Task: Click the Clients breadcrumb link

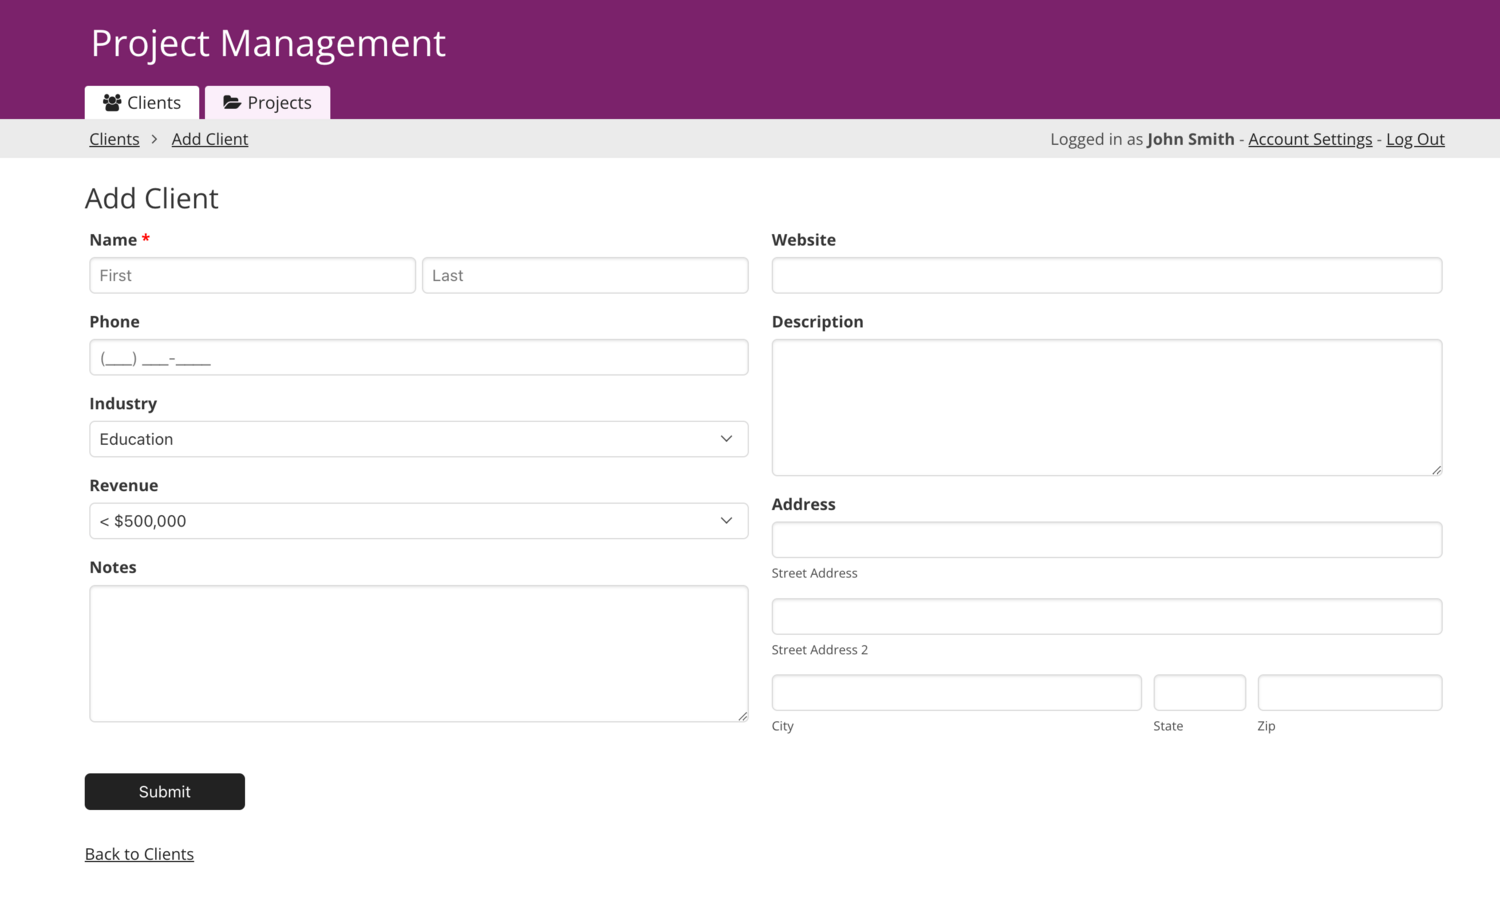Action: click(x=114, y=139)
